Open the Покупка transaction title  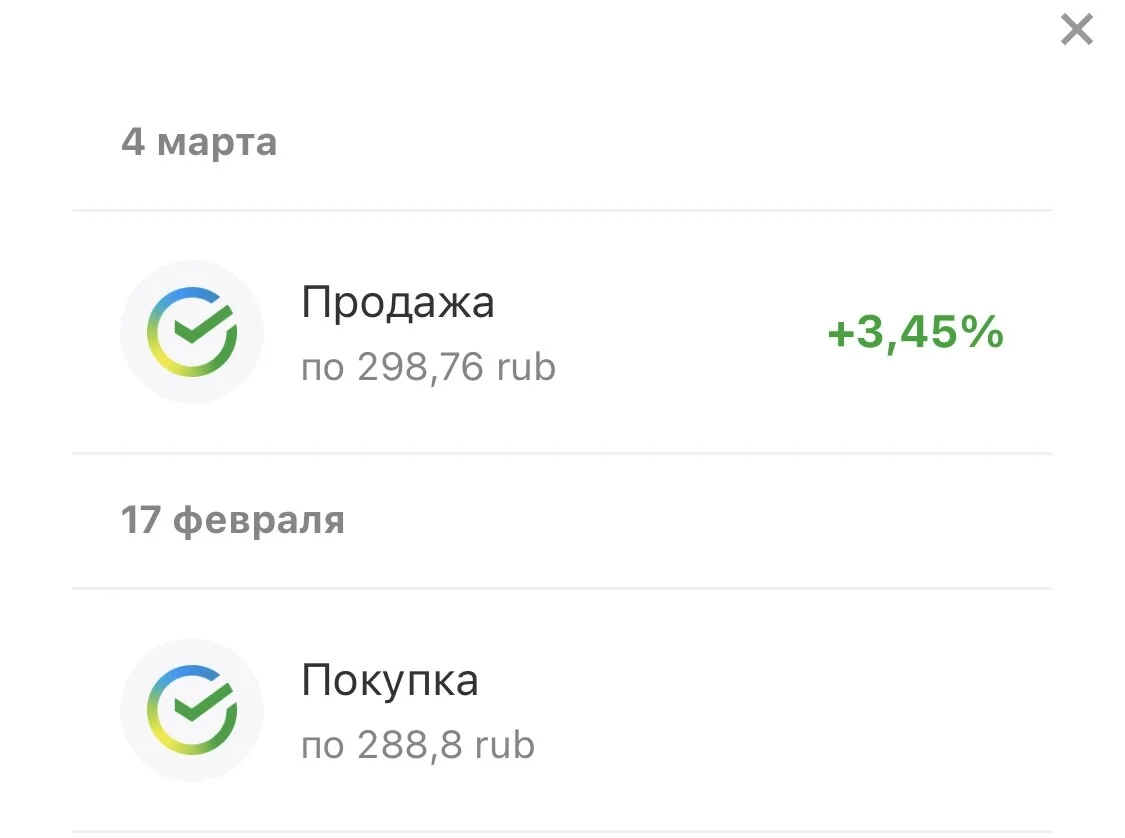(390, 681)
